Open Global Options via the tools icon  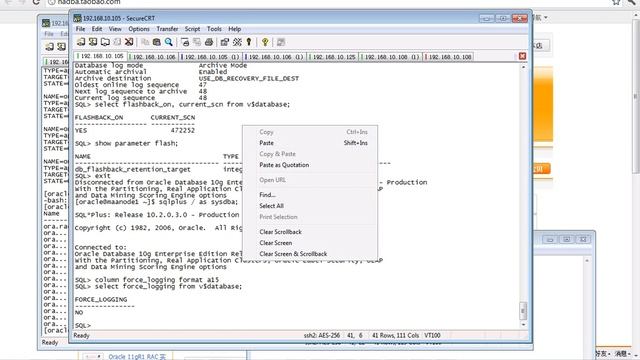237,42
